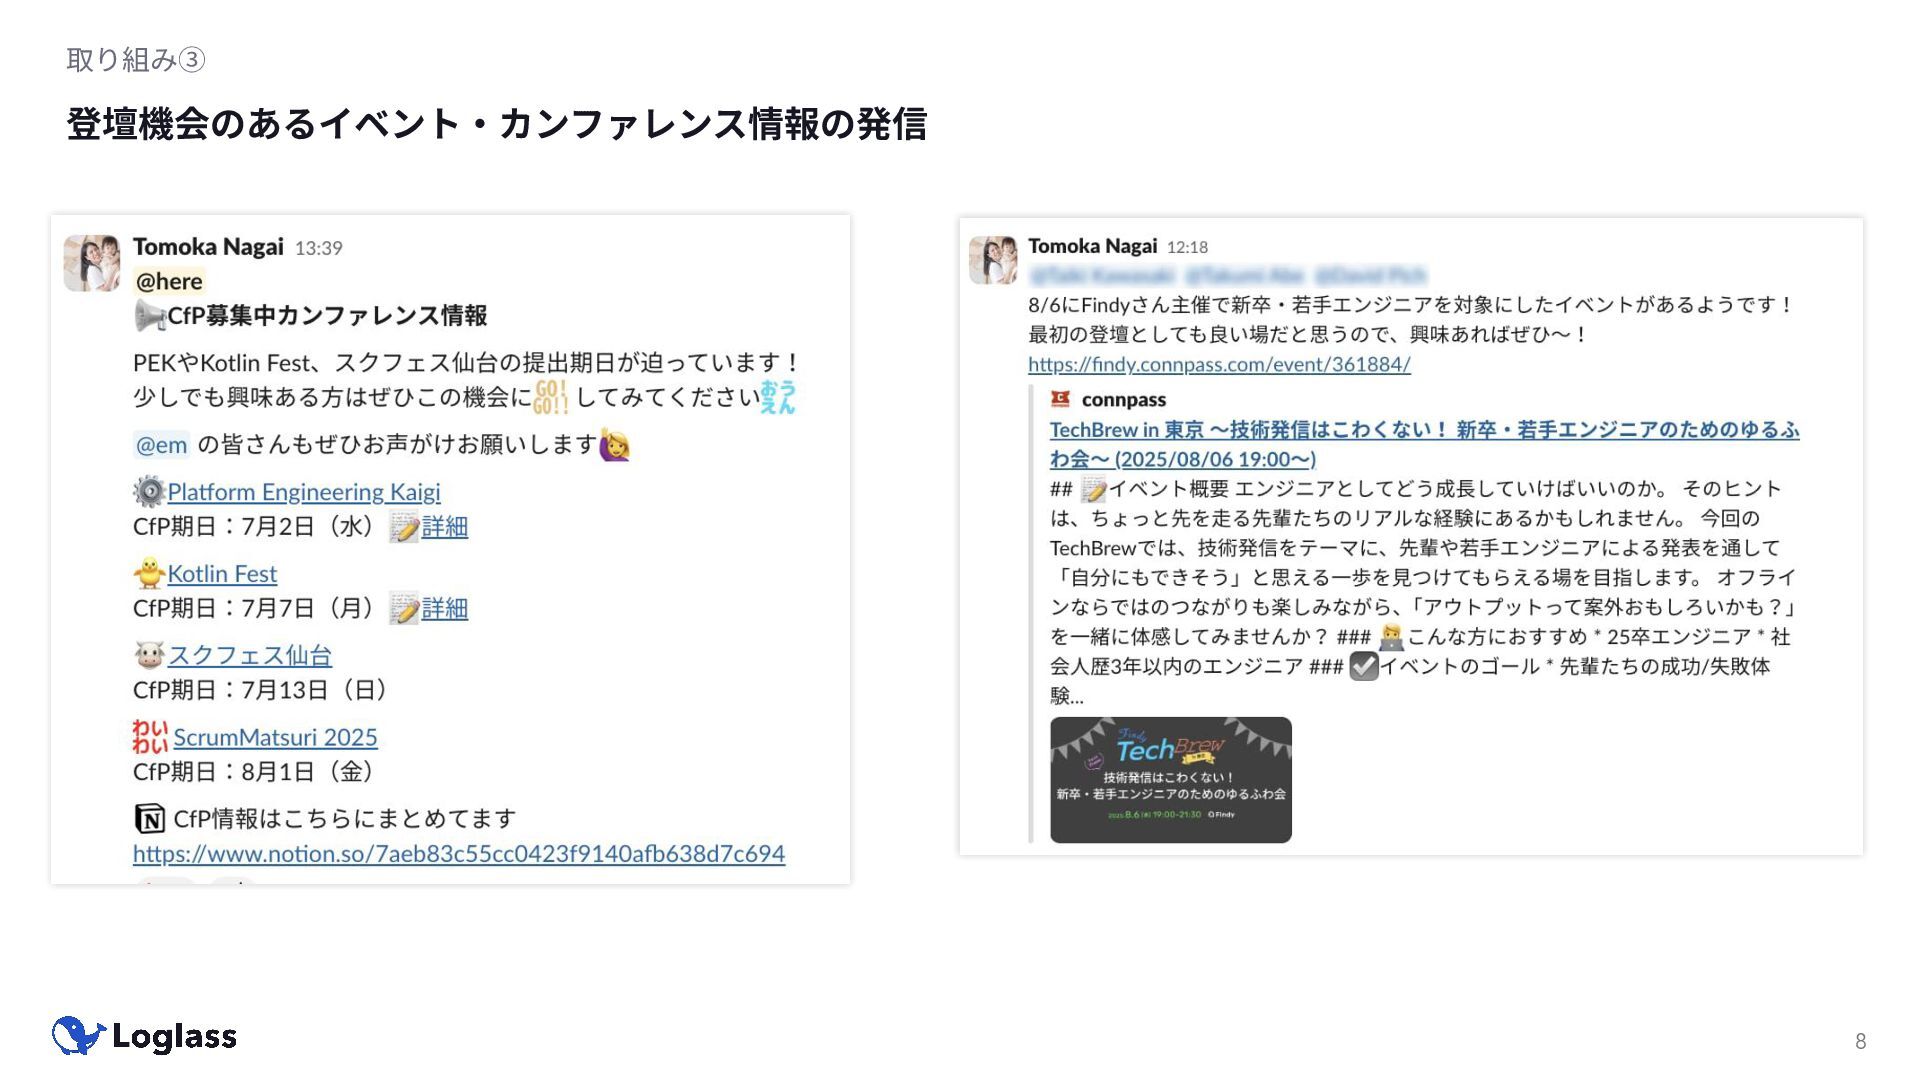
Task: Click the chick emoji beside Kotlin Fest
Action: pos(149,573)
